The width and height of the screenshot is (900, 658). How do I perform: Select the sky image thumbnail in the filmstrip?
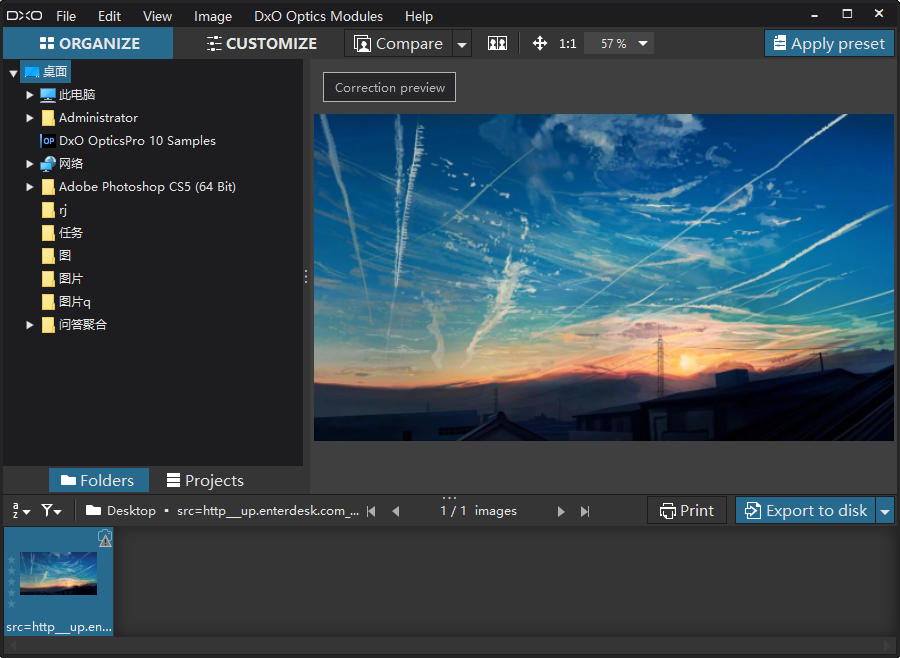(59, 573)
